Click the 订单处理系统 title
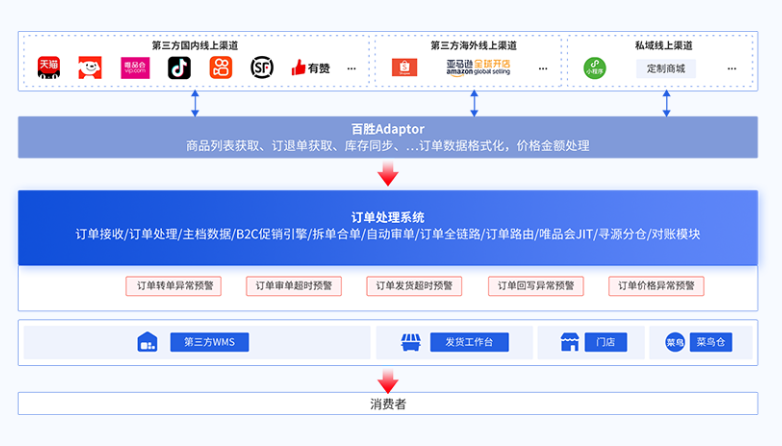Viewport: 782px width, 446px height. click(388, 218)
